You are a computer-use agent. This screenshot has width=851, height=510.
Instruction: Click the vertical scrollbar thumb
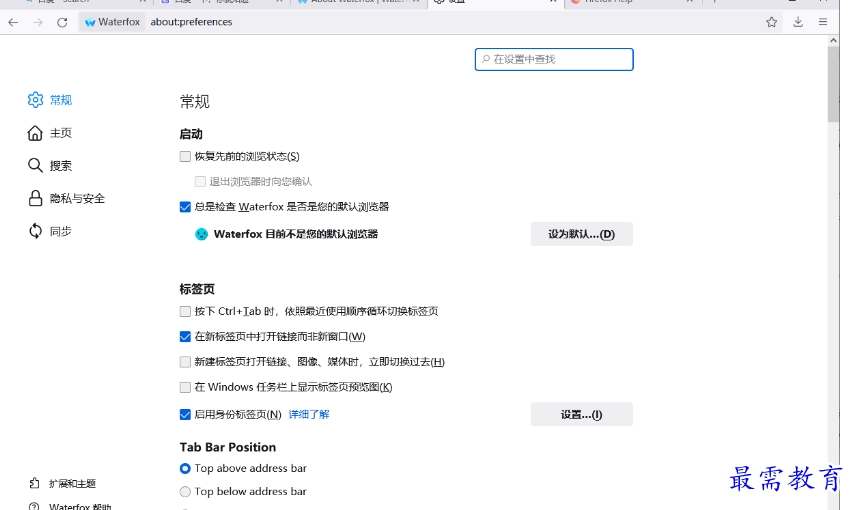point(833,84)
